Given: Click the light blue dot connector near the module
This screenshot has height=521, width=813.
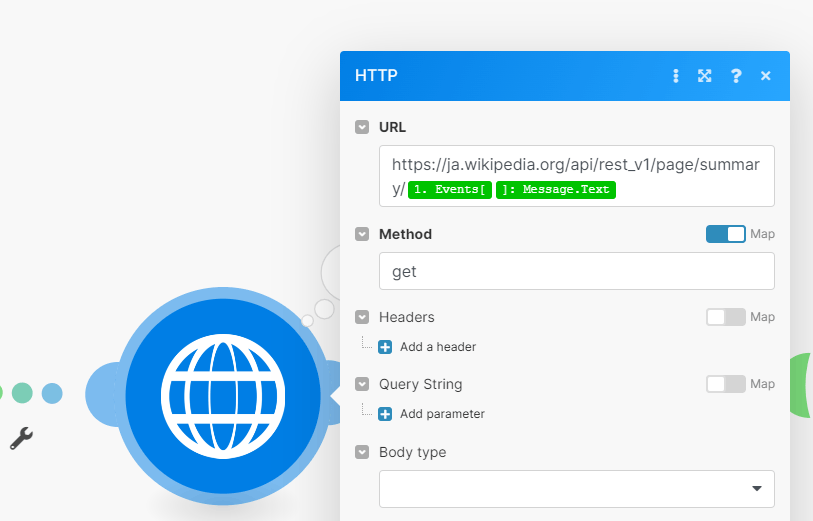Looking at the screenshot, I should click(x=52, y=393).
